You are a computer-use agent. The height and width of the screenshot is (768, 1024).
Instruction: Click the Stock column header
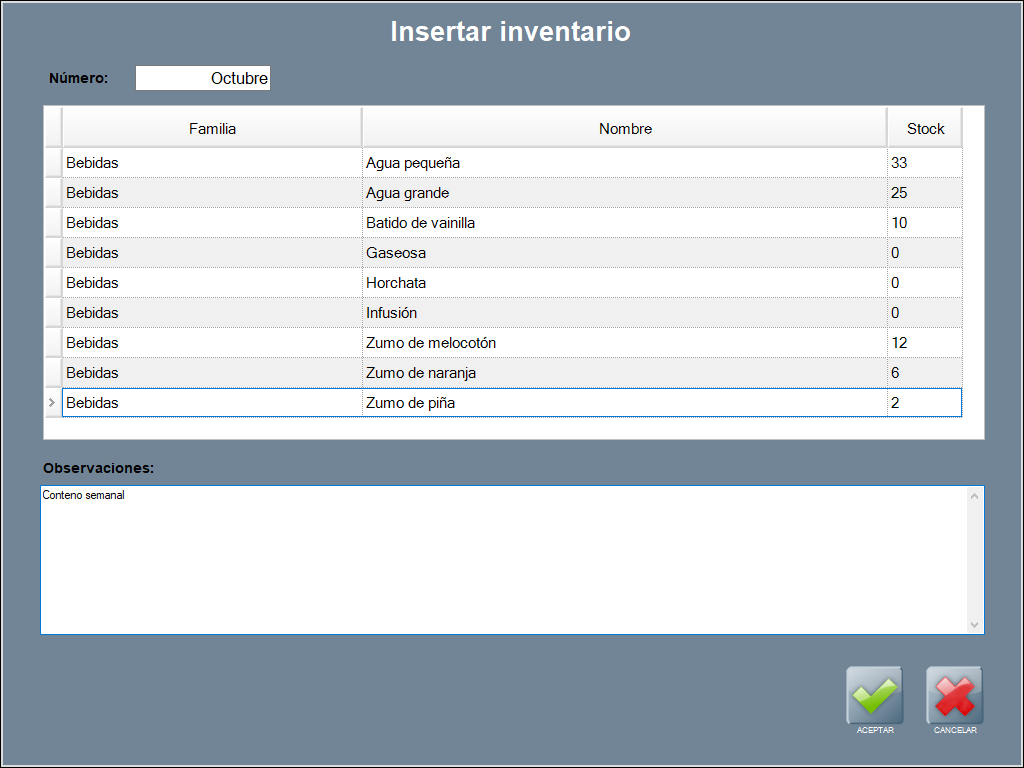tap(924, 128)
